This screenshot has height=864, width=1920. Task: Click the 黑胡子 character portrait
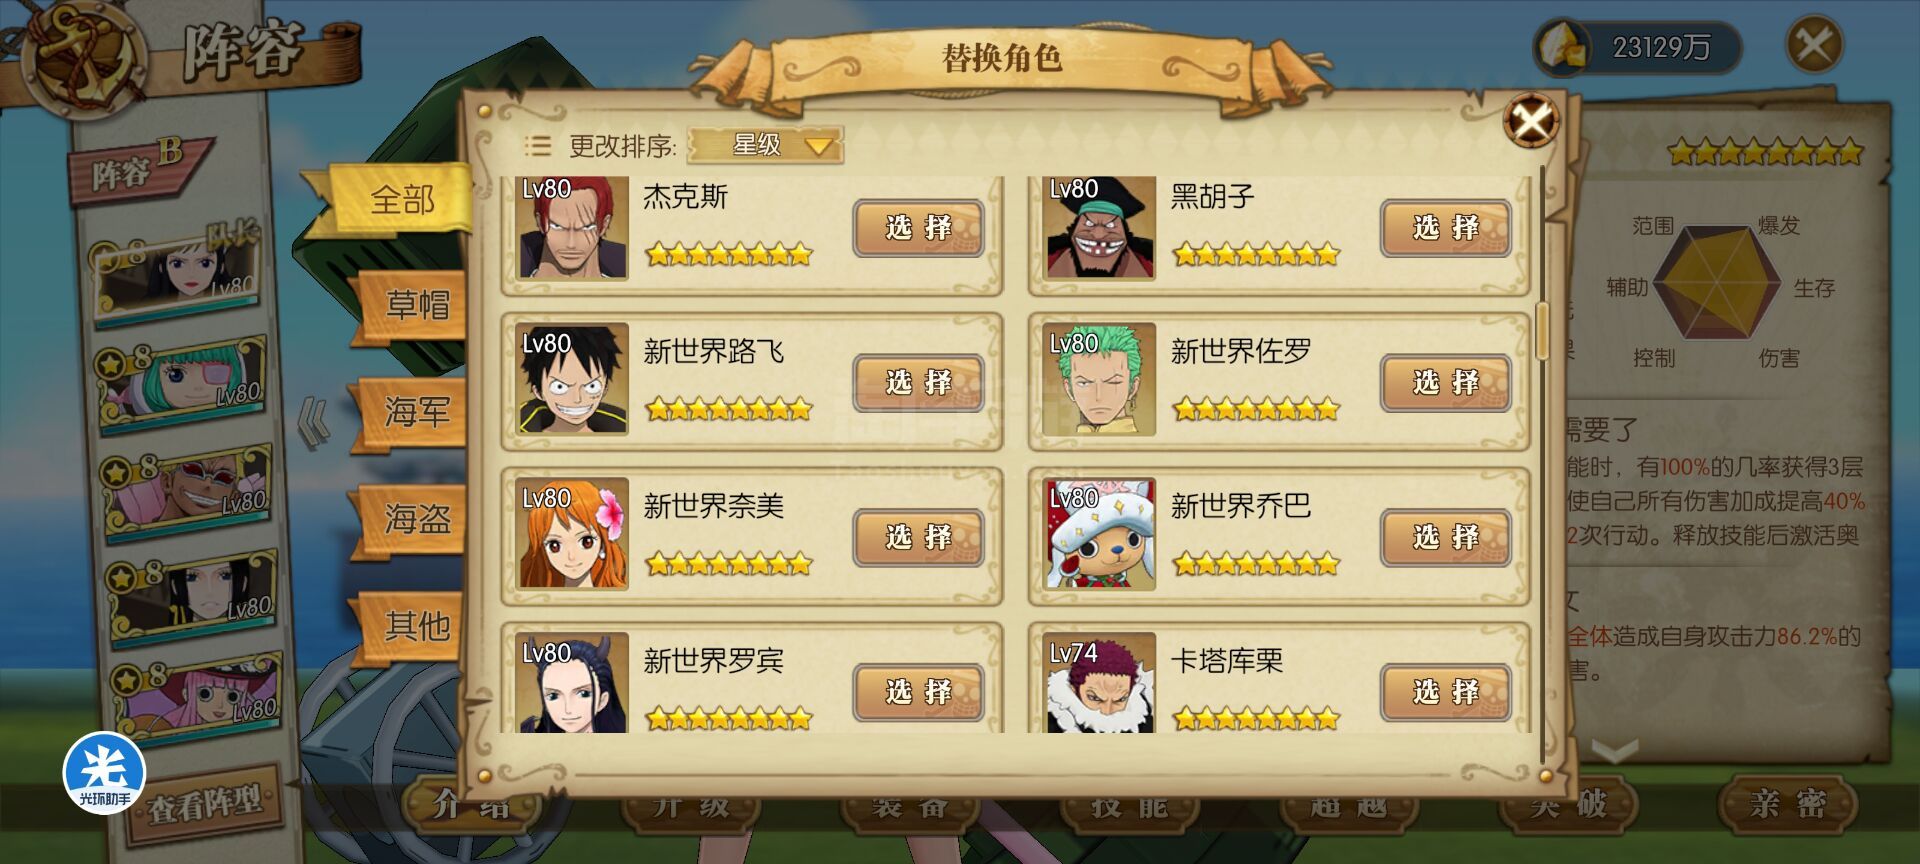1100,228
